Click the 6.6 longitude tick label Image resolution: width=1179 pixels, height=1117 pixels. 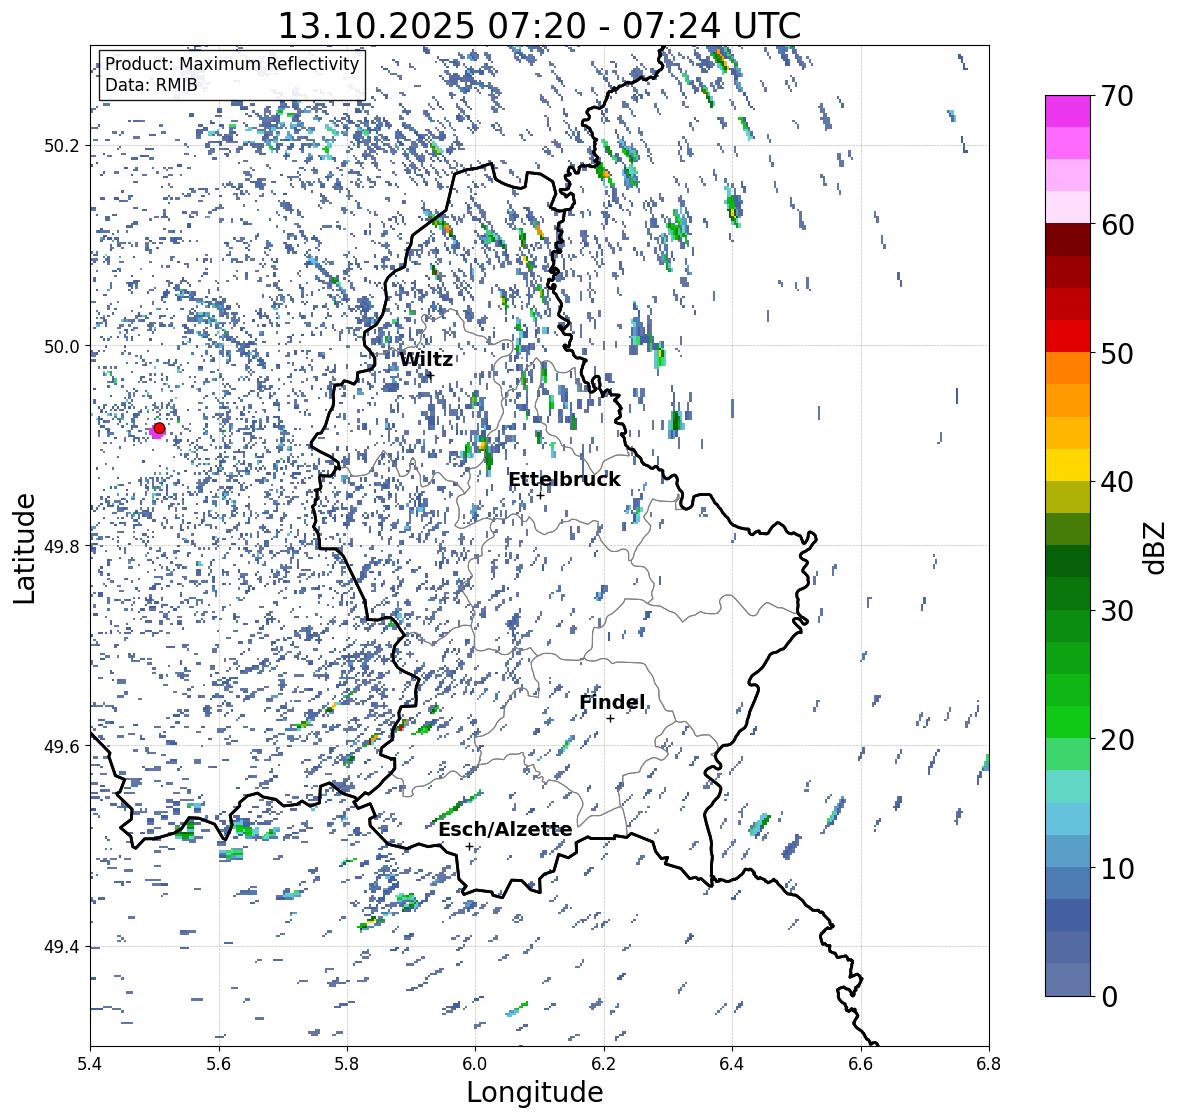pos(861,1063)
